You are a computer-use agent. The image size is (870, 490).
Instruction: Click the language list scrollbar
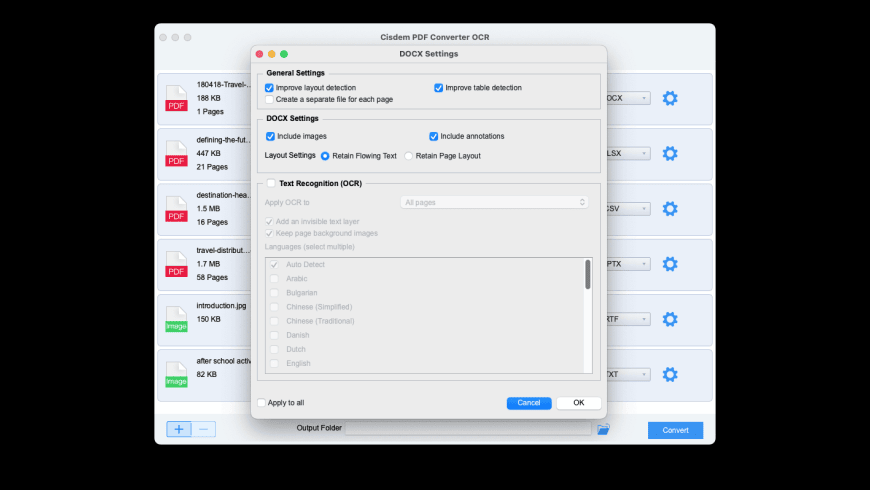[588, 275]
